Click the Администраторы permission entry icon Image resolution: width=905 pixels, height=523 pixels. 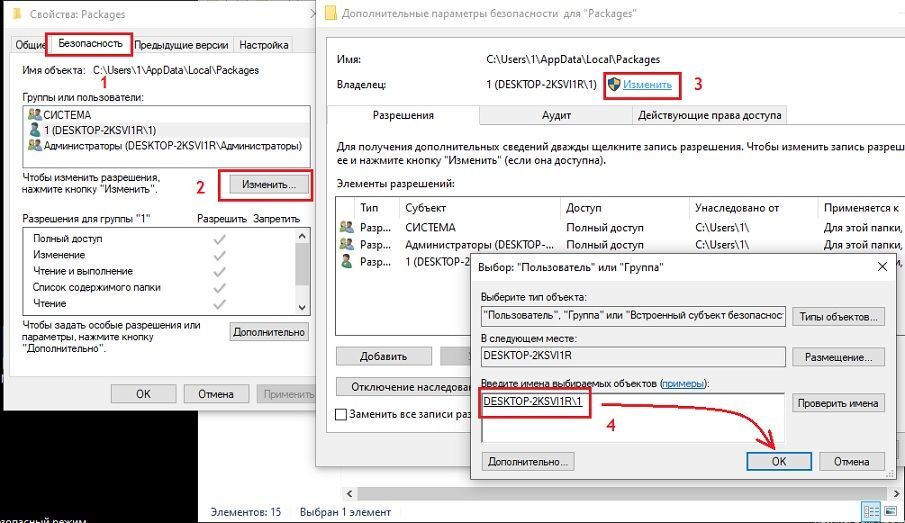347,244
